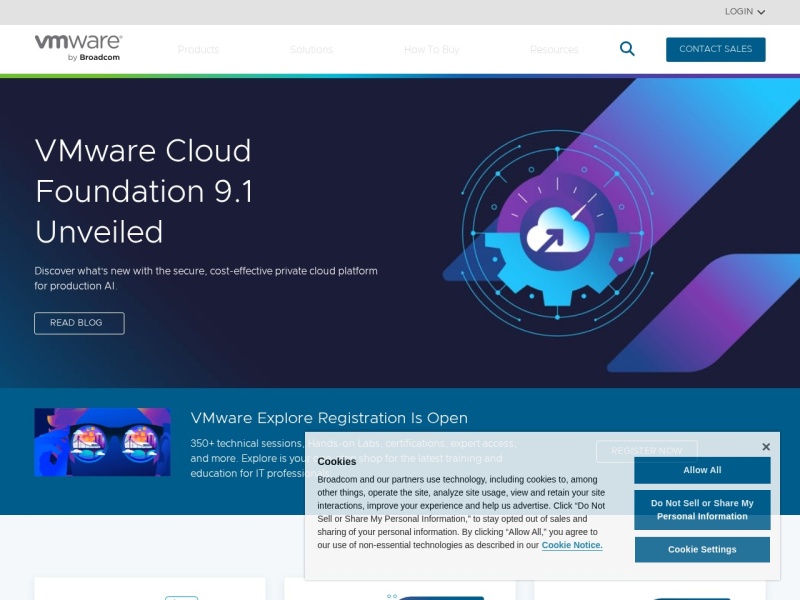The image size is (800, 600).
Task: Click the CONTACT SALES button
Action: 715,49
